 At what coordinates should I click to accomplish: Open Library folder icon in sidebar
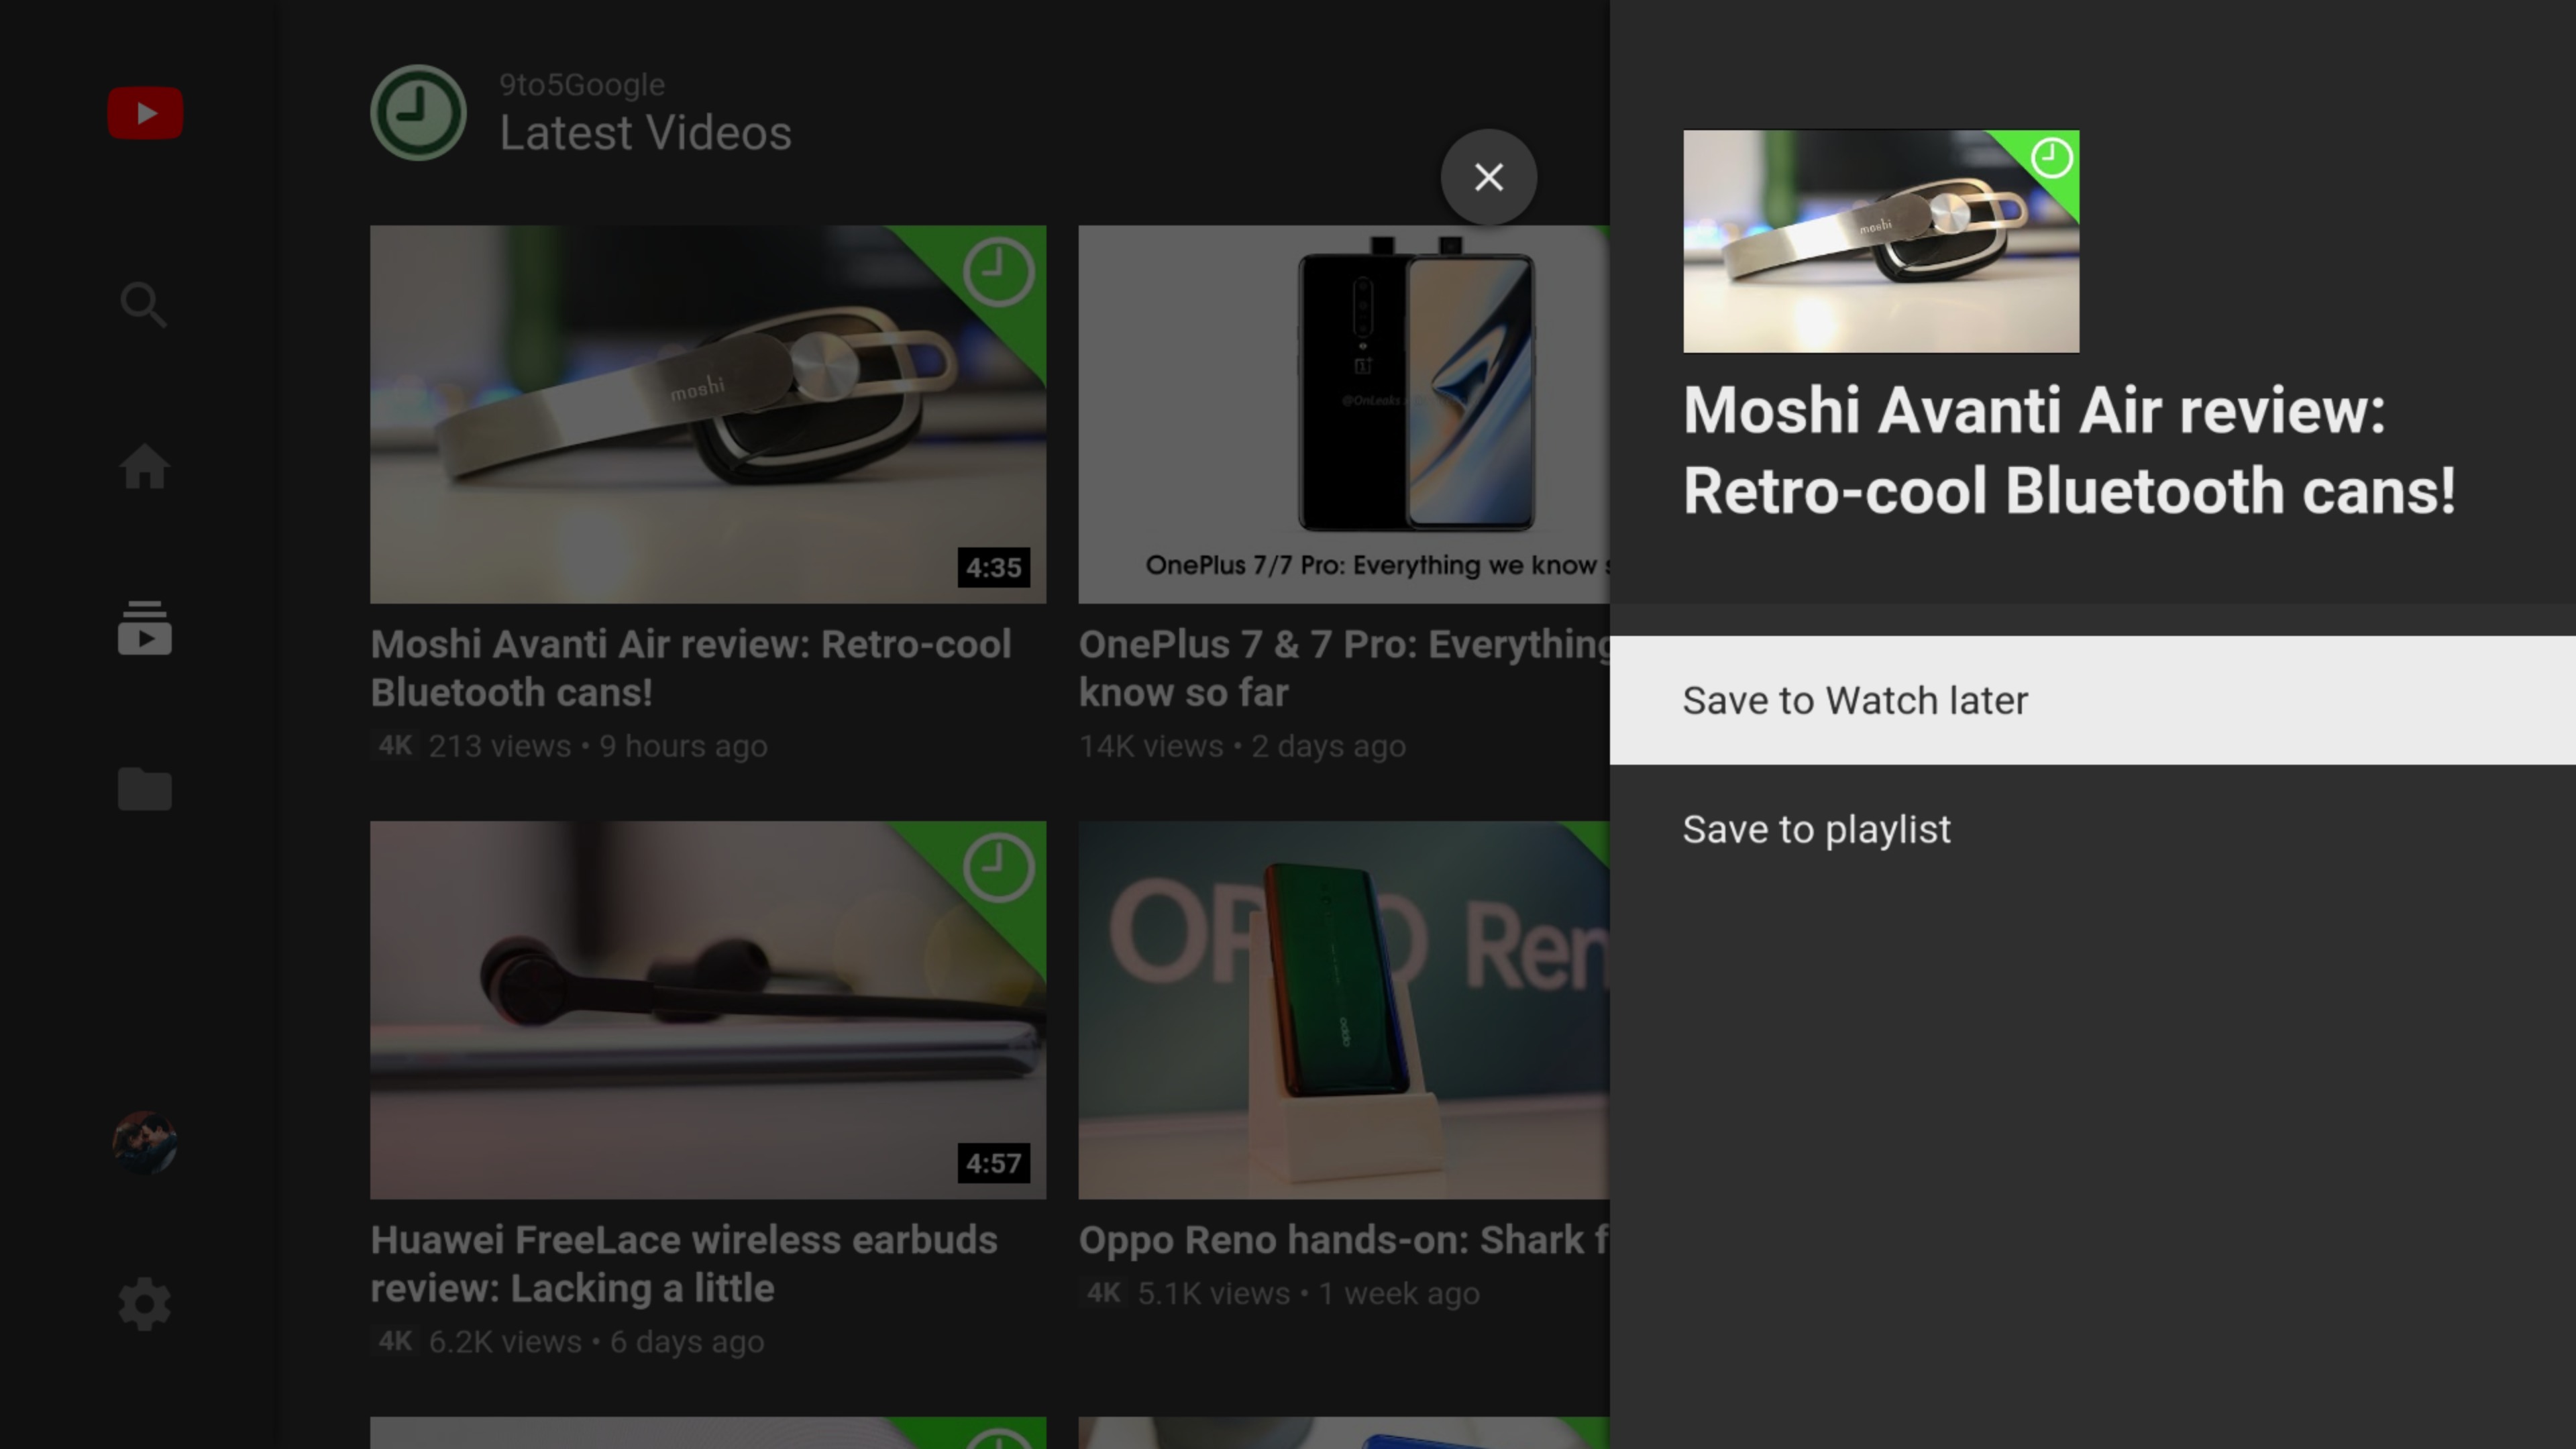(x=145, y=789)
